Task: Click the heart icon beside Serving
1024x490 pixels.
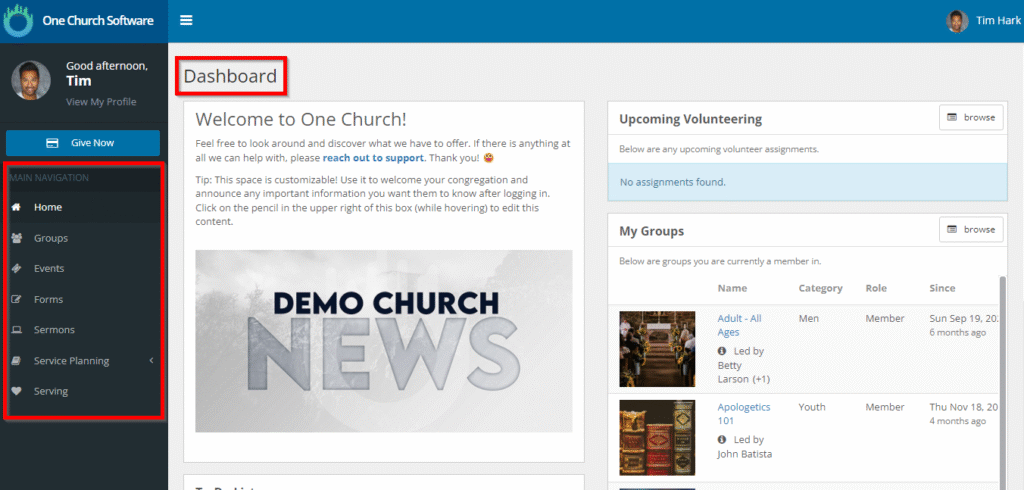Action: [x=17, y=391]
